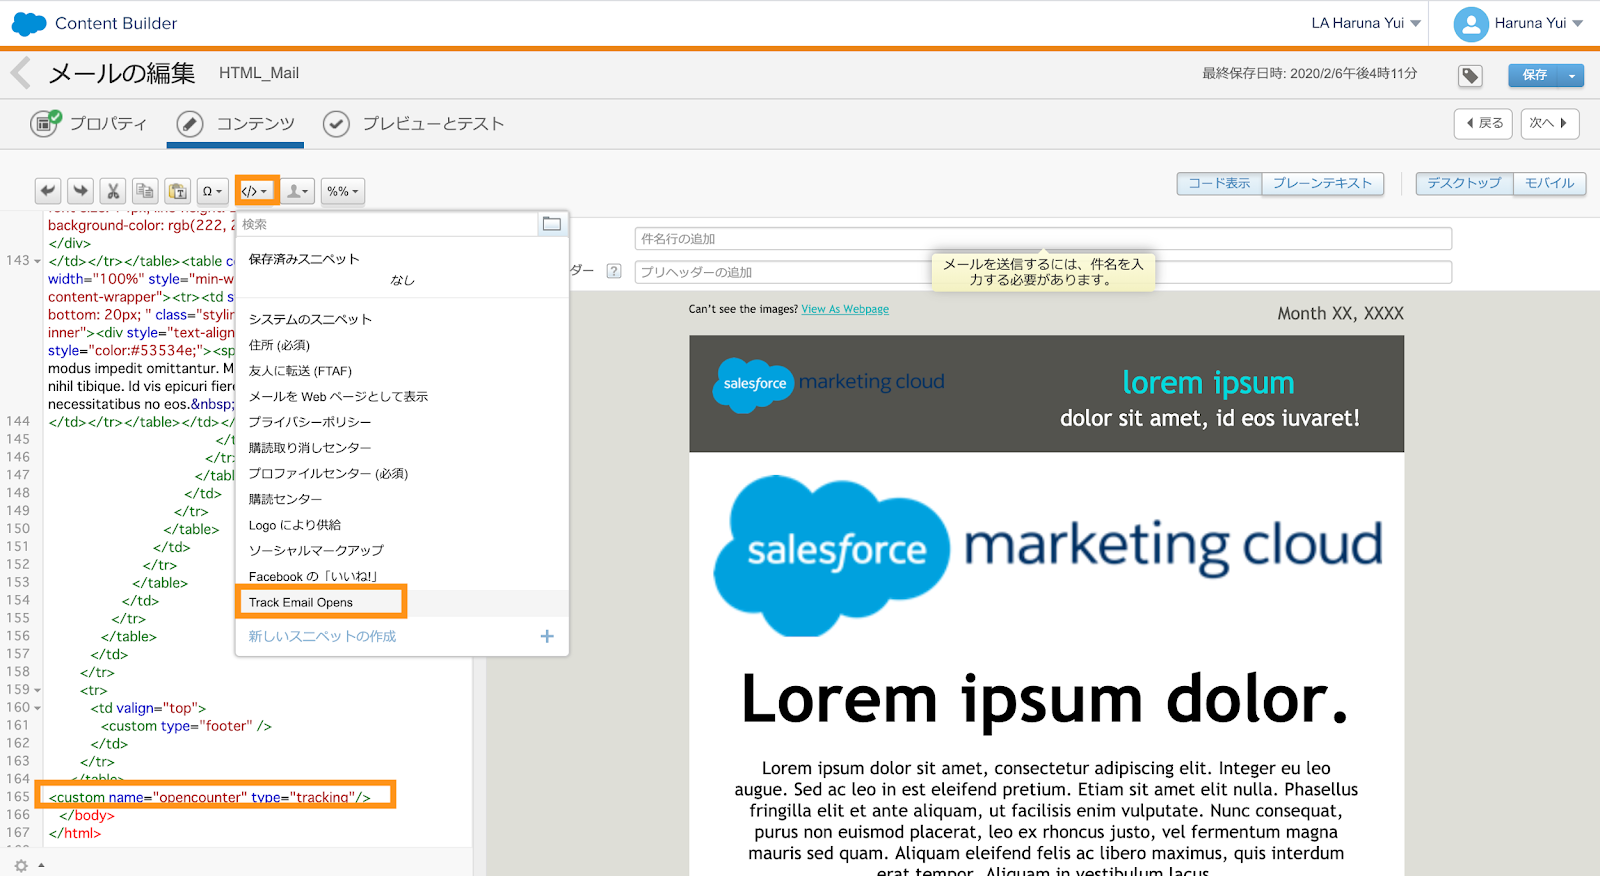The height and width of the screenshot is (876, 1600).
Task: Click the 件名行の追加 subject field
Action: pos(1043,239)
